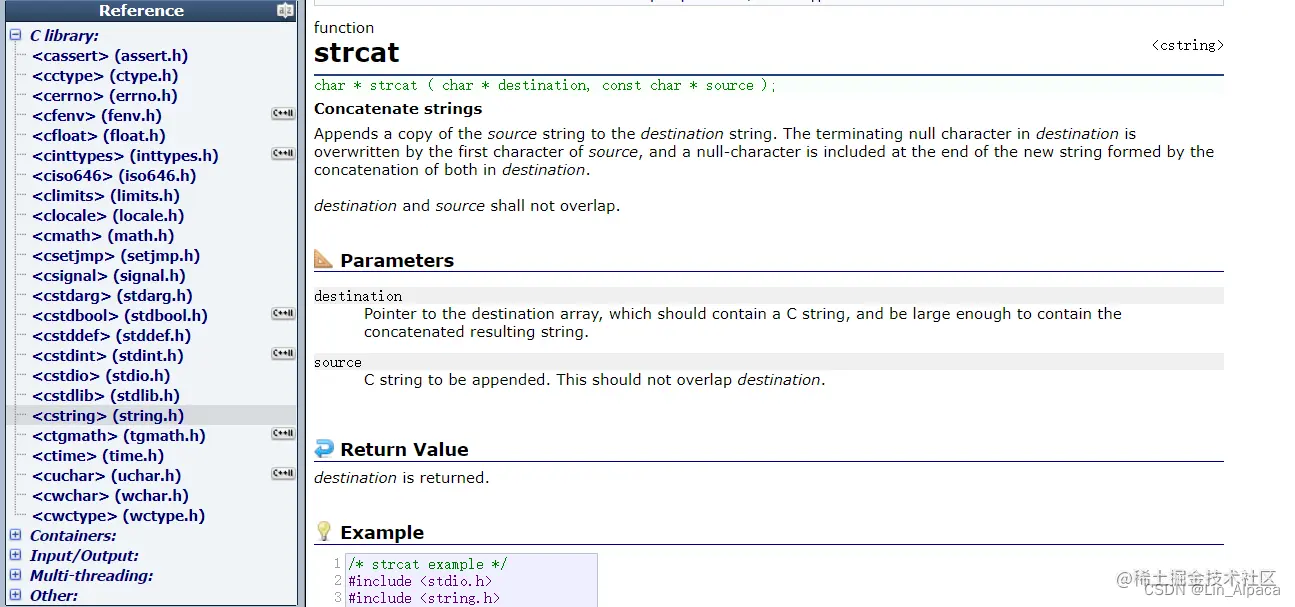Click the 'Reference' panel title

(141, 10)
